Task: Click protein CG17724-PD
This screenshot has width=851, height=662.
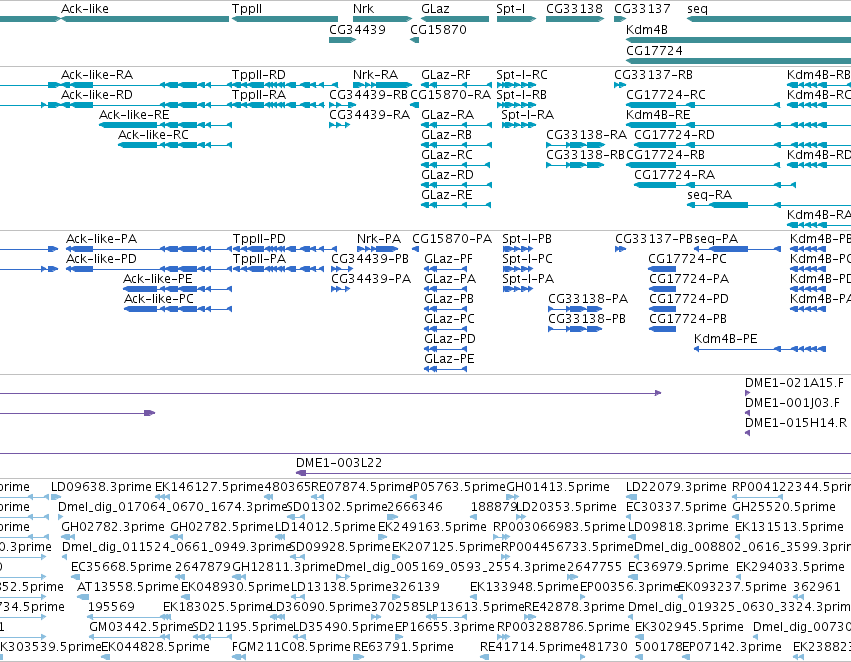Action: pos(689,299)
